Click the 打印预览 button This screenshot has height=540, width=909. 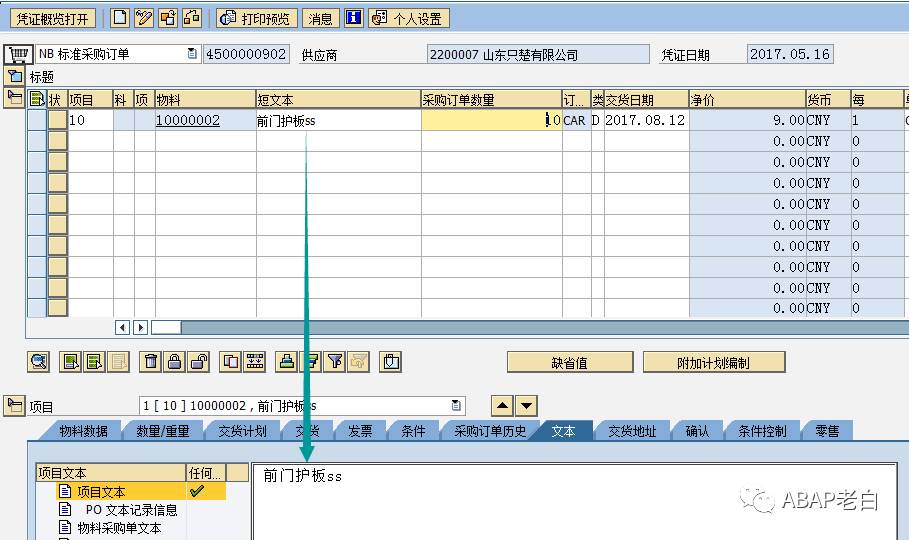(x=257, y=19)
